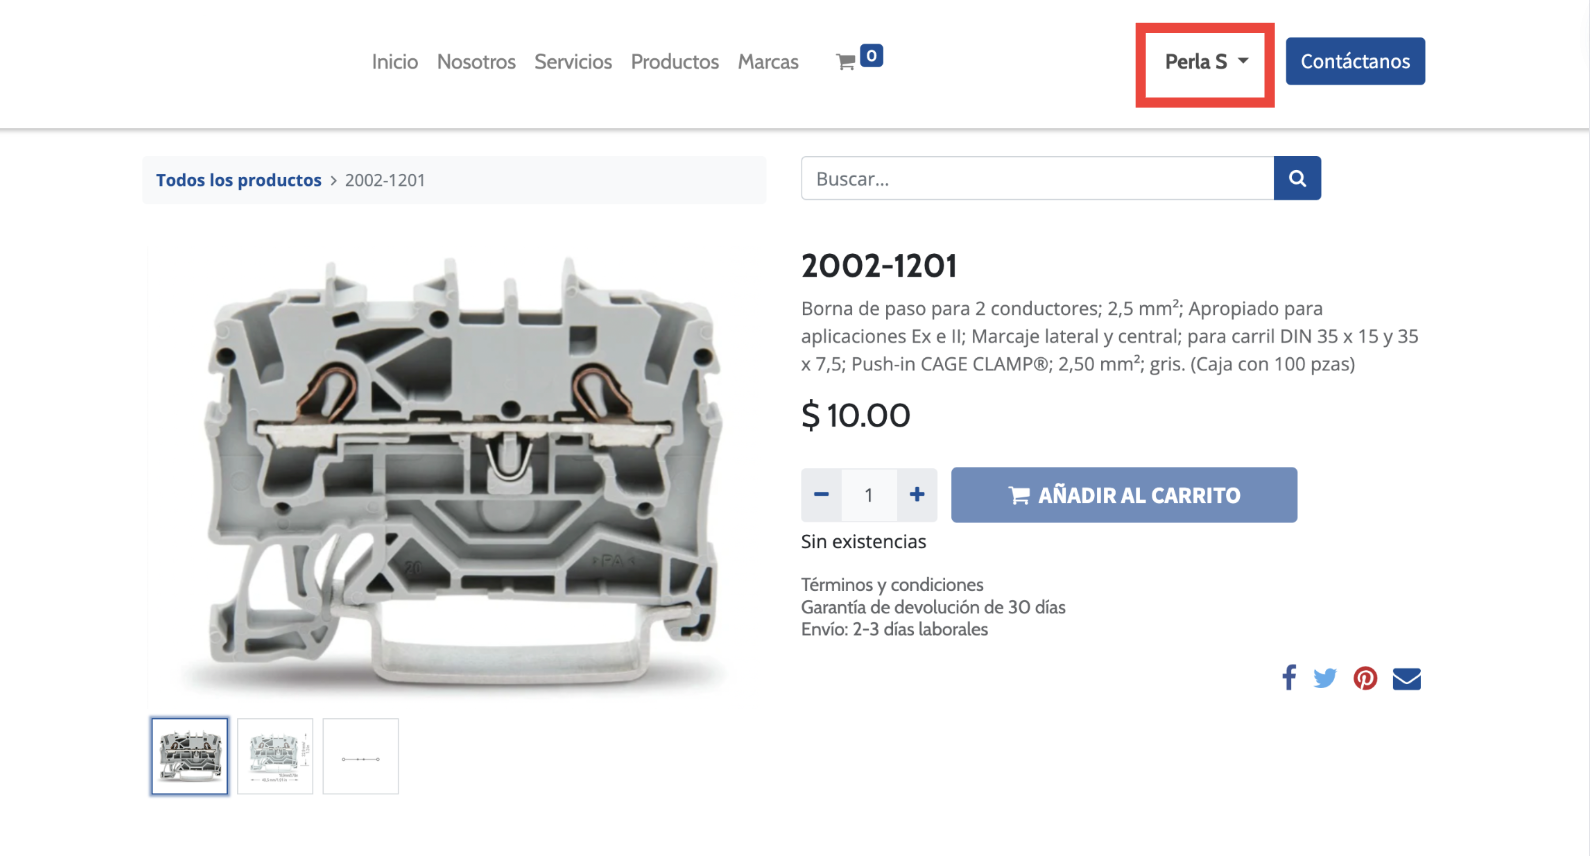Share product on Twitter

(x=1325, y=678)
